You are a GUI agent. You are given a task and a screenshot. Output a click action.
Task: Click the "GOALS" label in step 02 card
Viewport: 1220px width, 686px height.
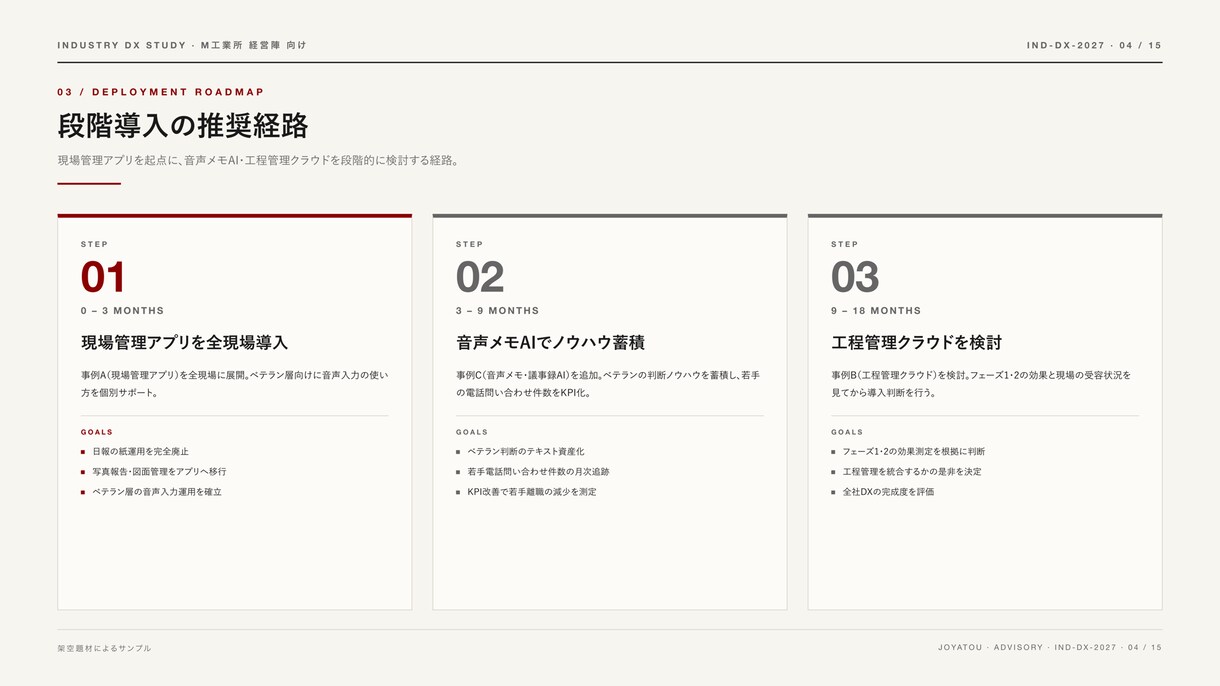pyautogui.click(x=472, y=432)
